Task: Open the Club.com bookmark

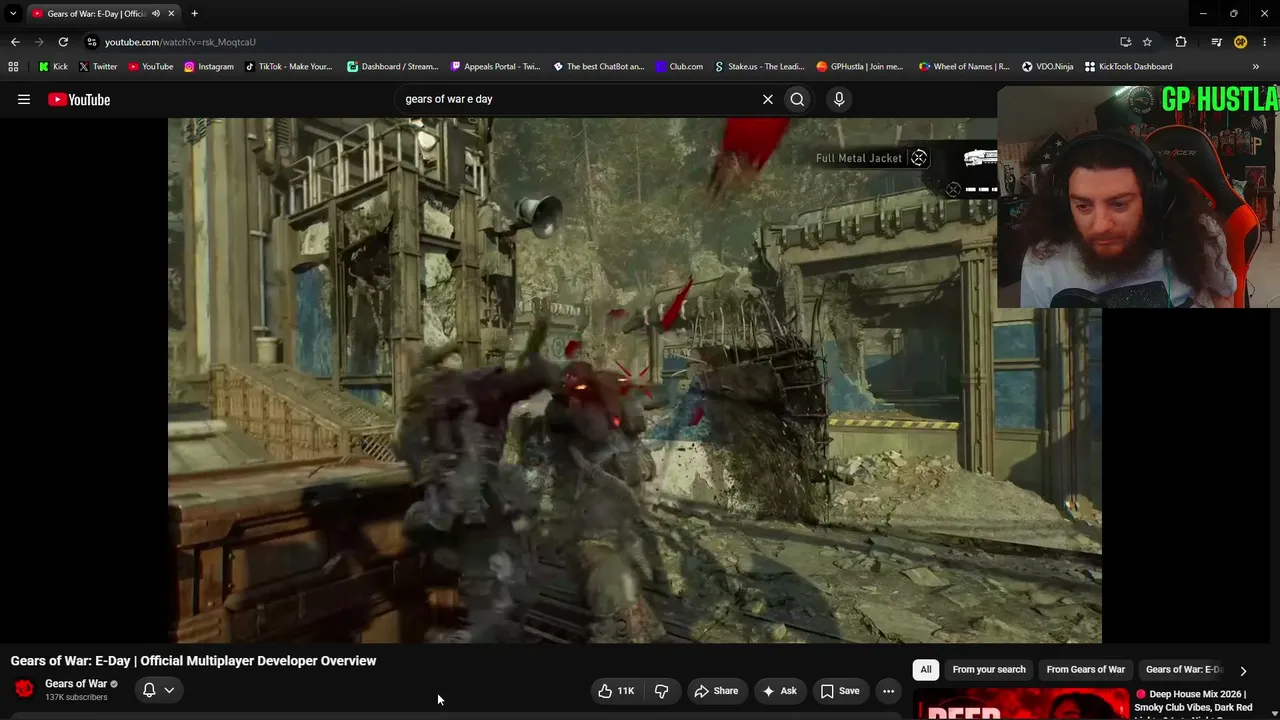Action: coord(679,67)
